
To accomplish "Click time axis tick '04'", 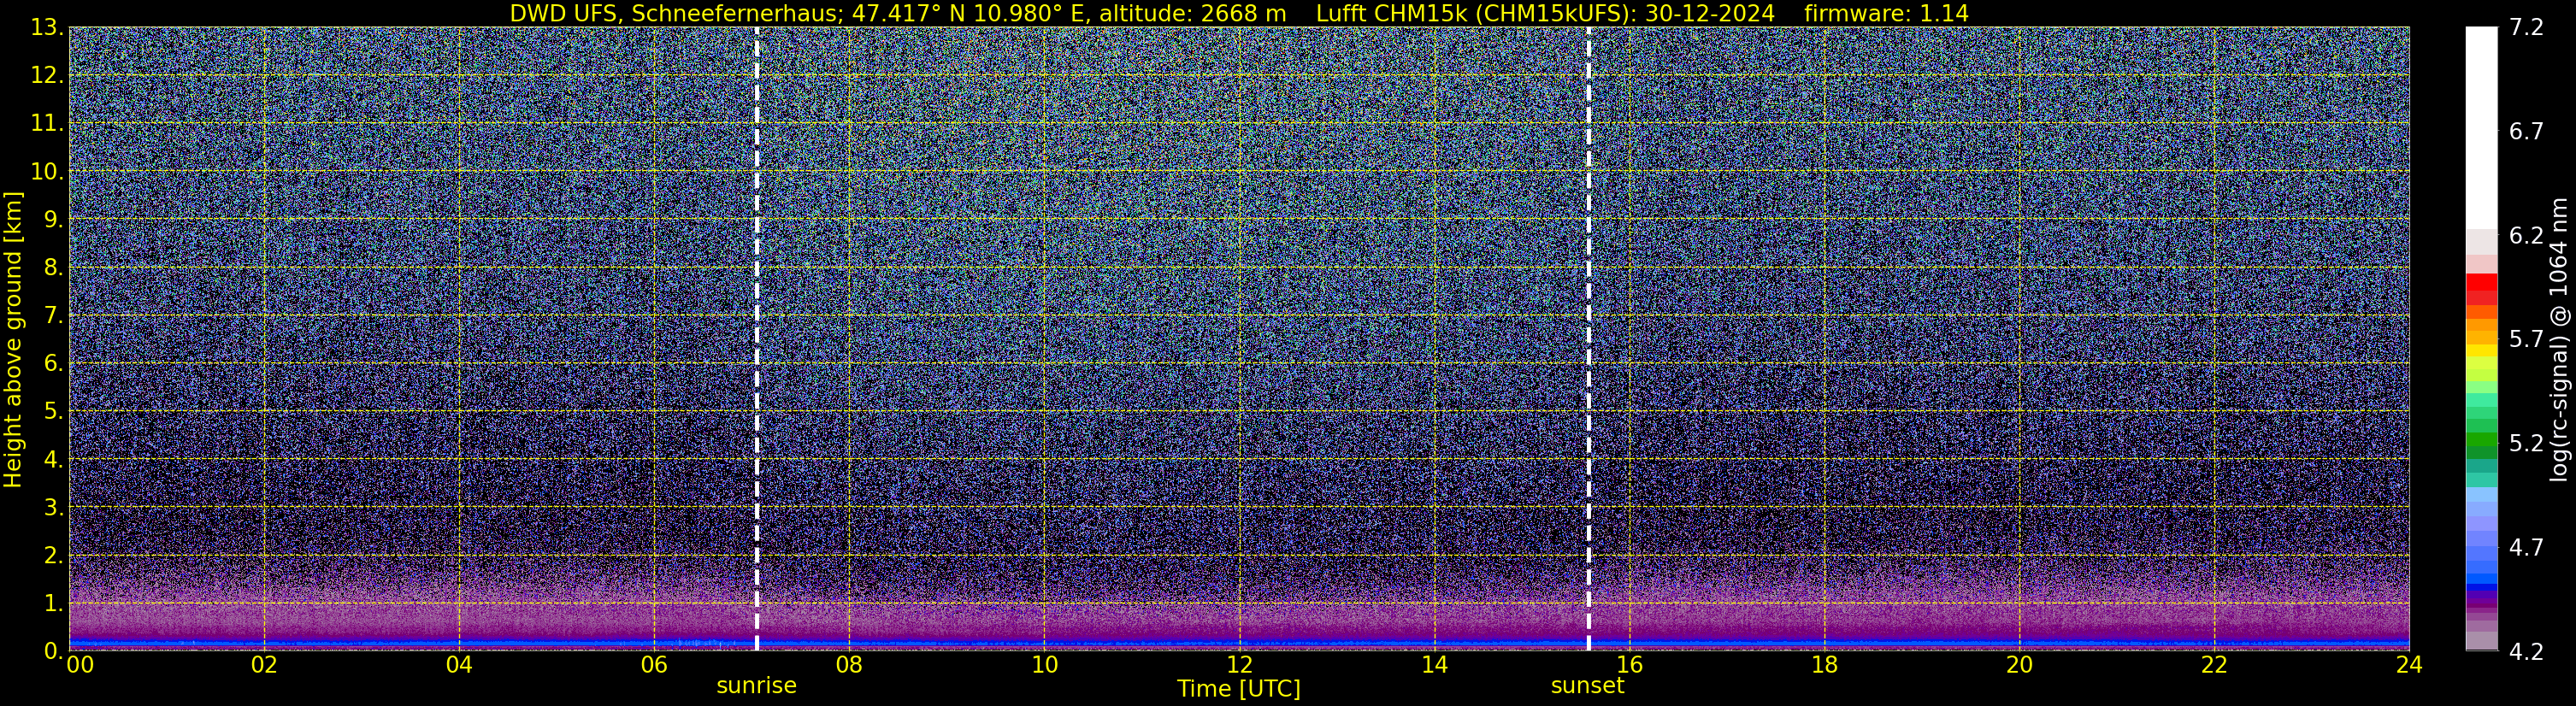I will (459, 665).
